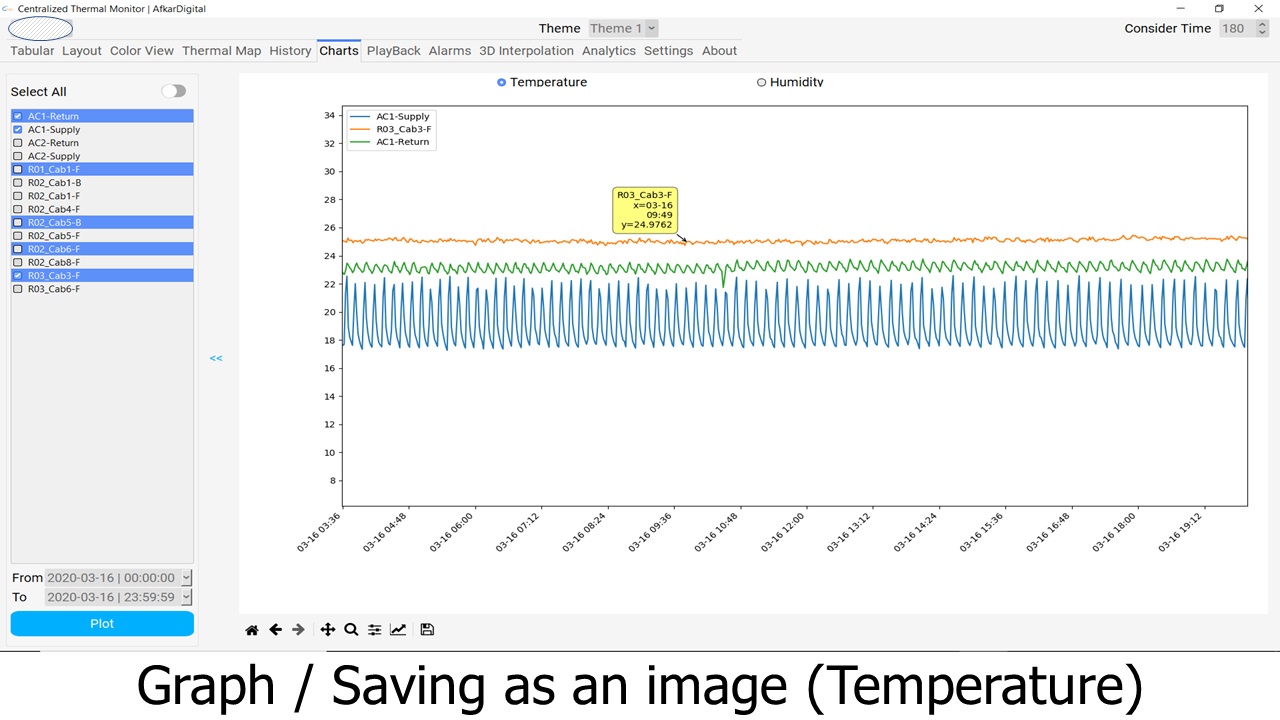Select the Humidity radio button
This screenshot has width=1280, height=720.
click(x=762, y=82)
